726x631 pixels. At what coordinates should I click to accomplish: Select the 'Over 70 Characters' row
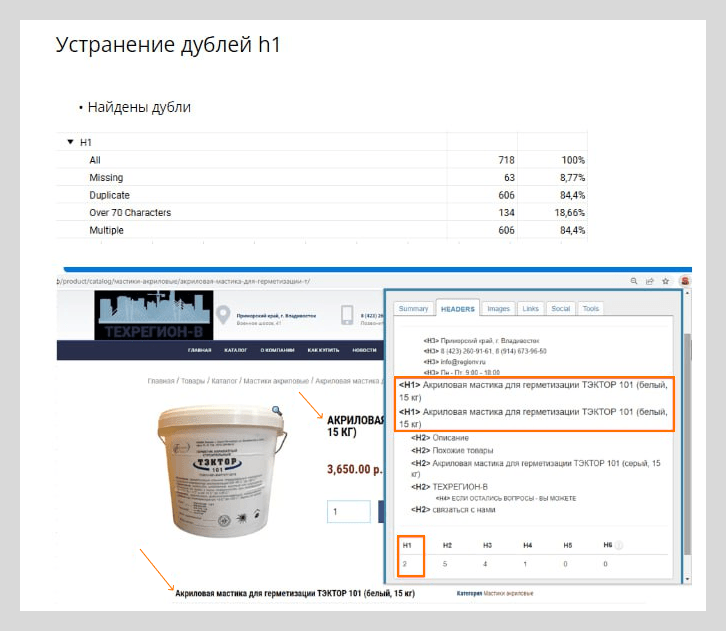pyautogui.click(x=322, y=212)
